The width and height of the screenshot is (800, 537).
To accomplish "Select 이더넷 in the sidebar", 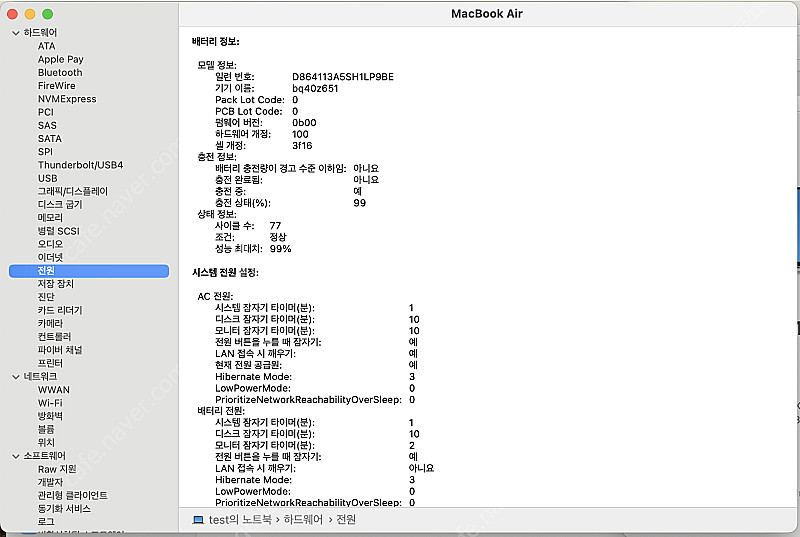I will 50,258.
